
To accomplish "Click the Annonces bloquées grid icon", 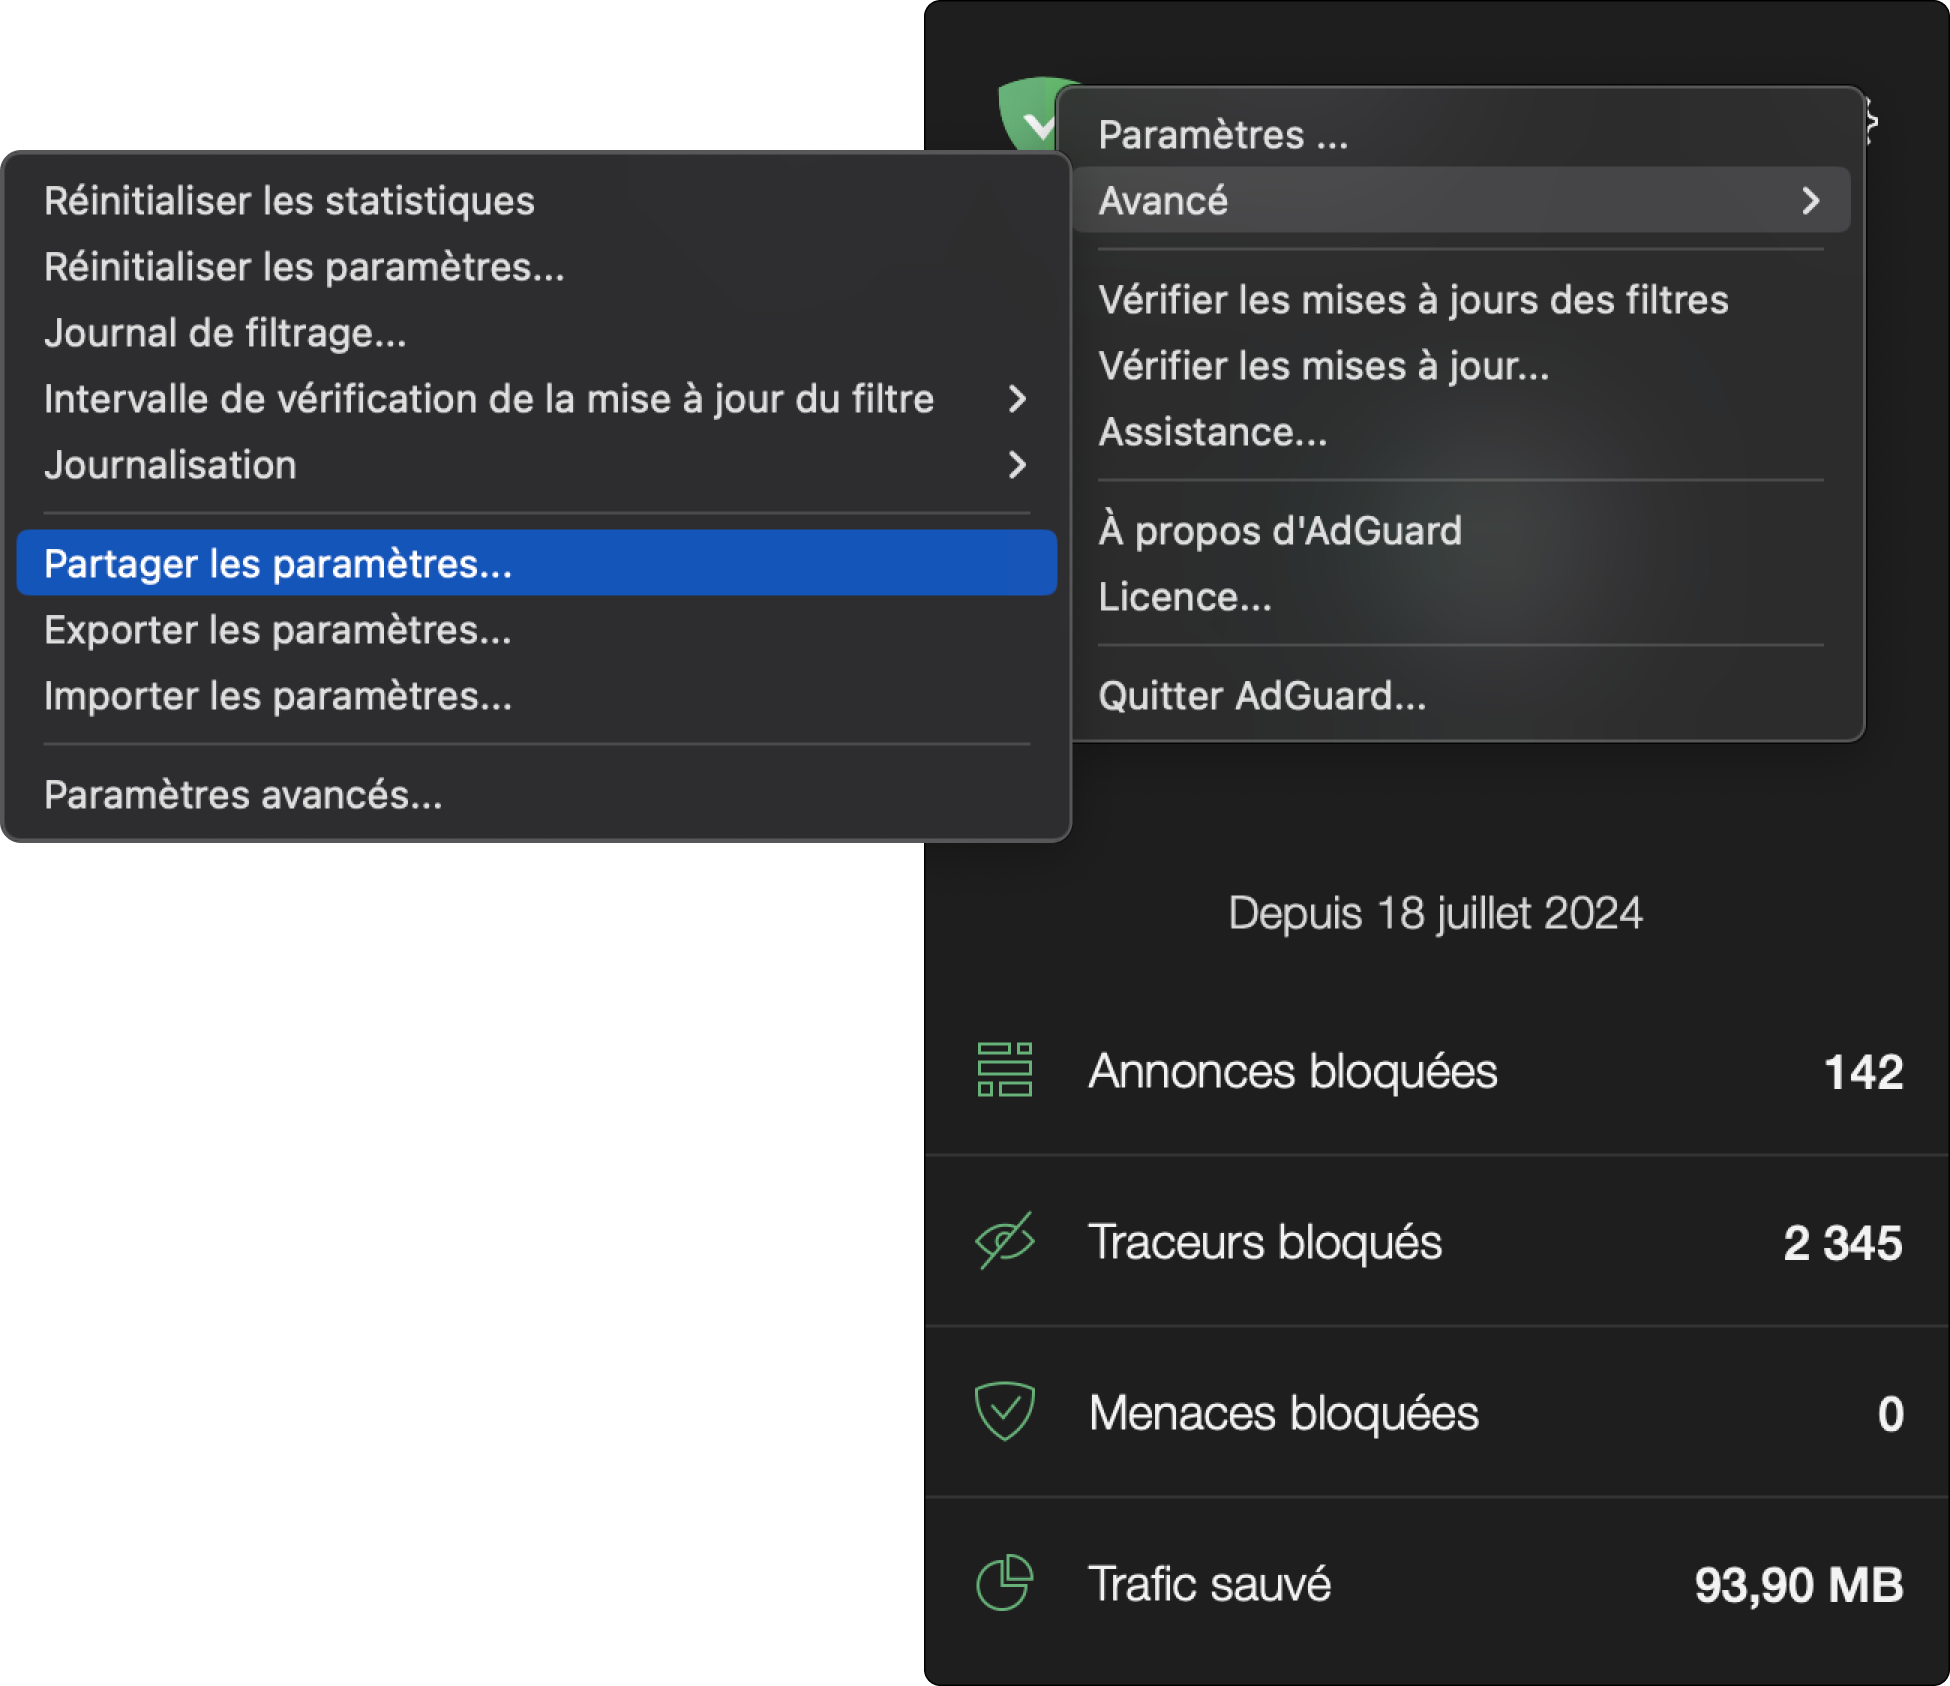I will click(x=1004, y=1070).
